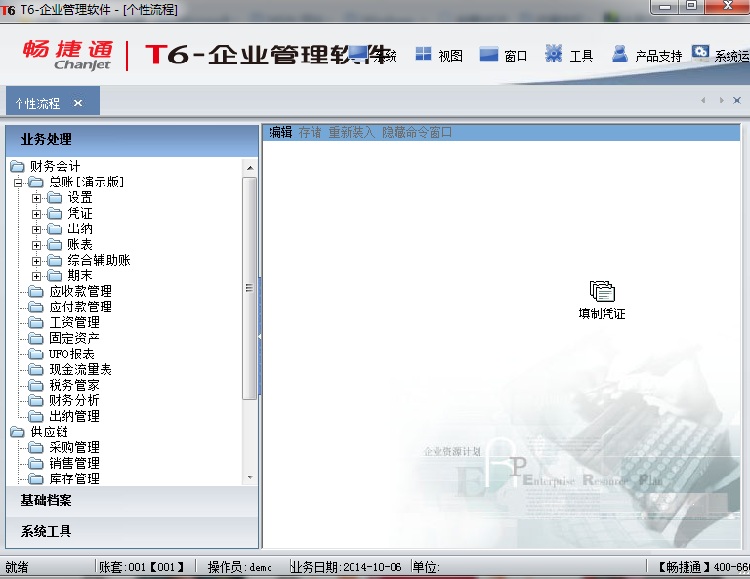Click the 就绪 status text
Viewport: 750px width, 579px height.
click(x=17, y=568)
